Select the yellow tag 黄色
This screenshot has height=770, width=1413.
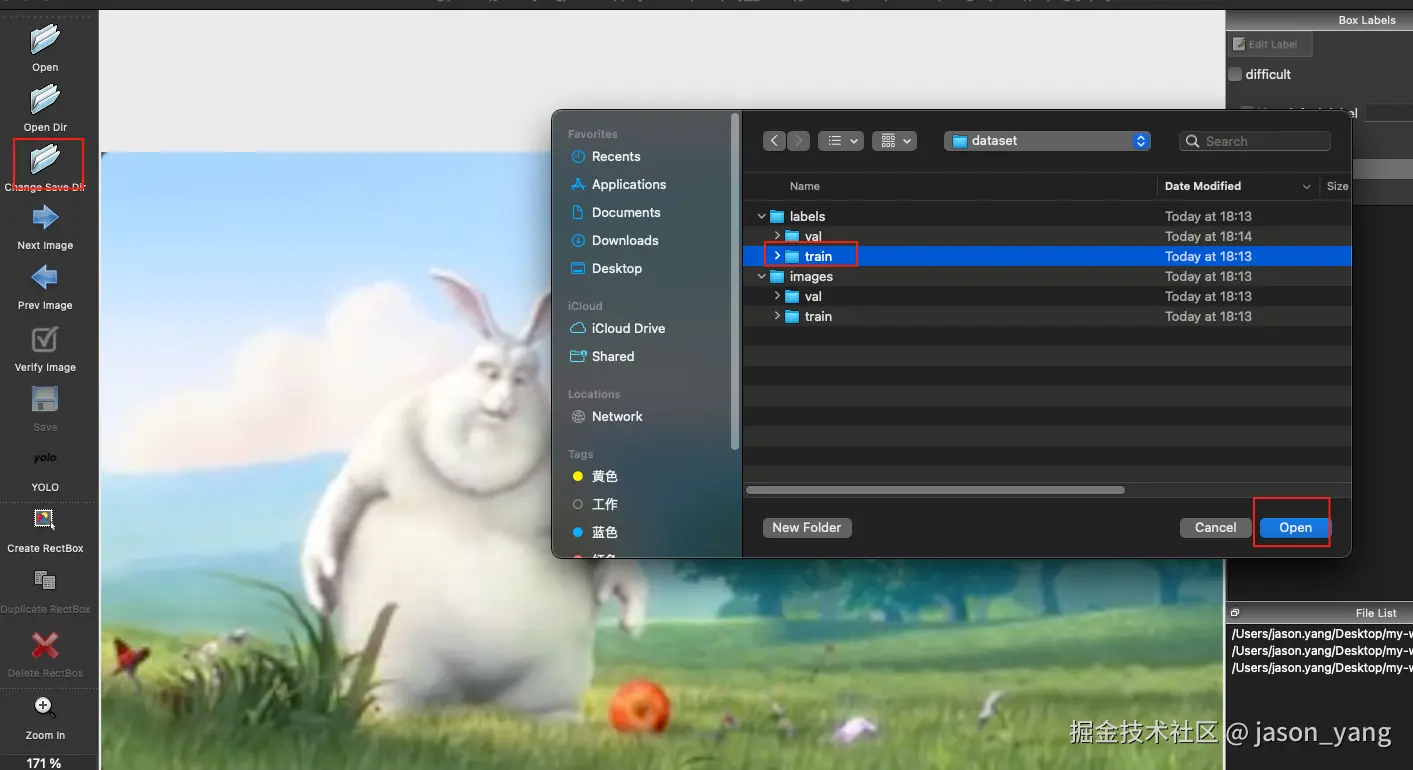pyautogui.click(x=604, y=477)
